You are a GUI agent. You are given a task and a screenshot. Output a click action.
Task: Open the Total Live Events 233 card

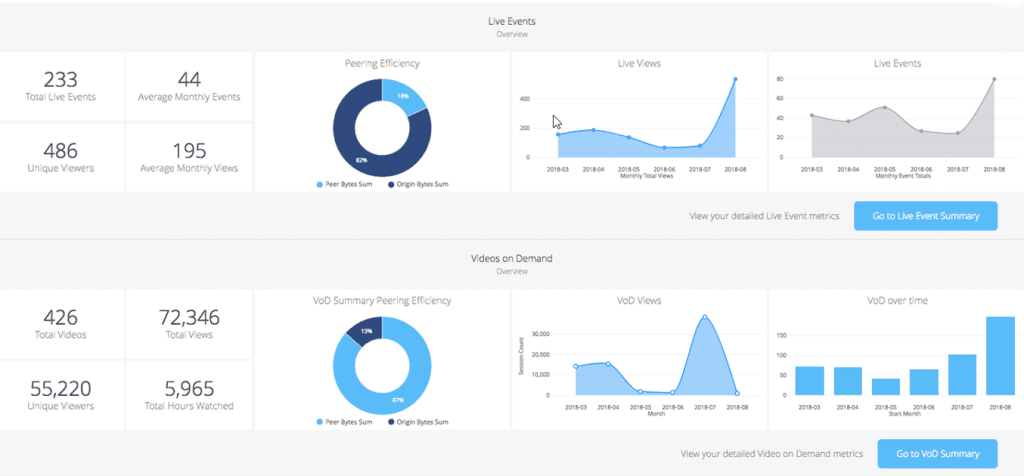click(62, 86)
